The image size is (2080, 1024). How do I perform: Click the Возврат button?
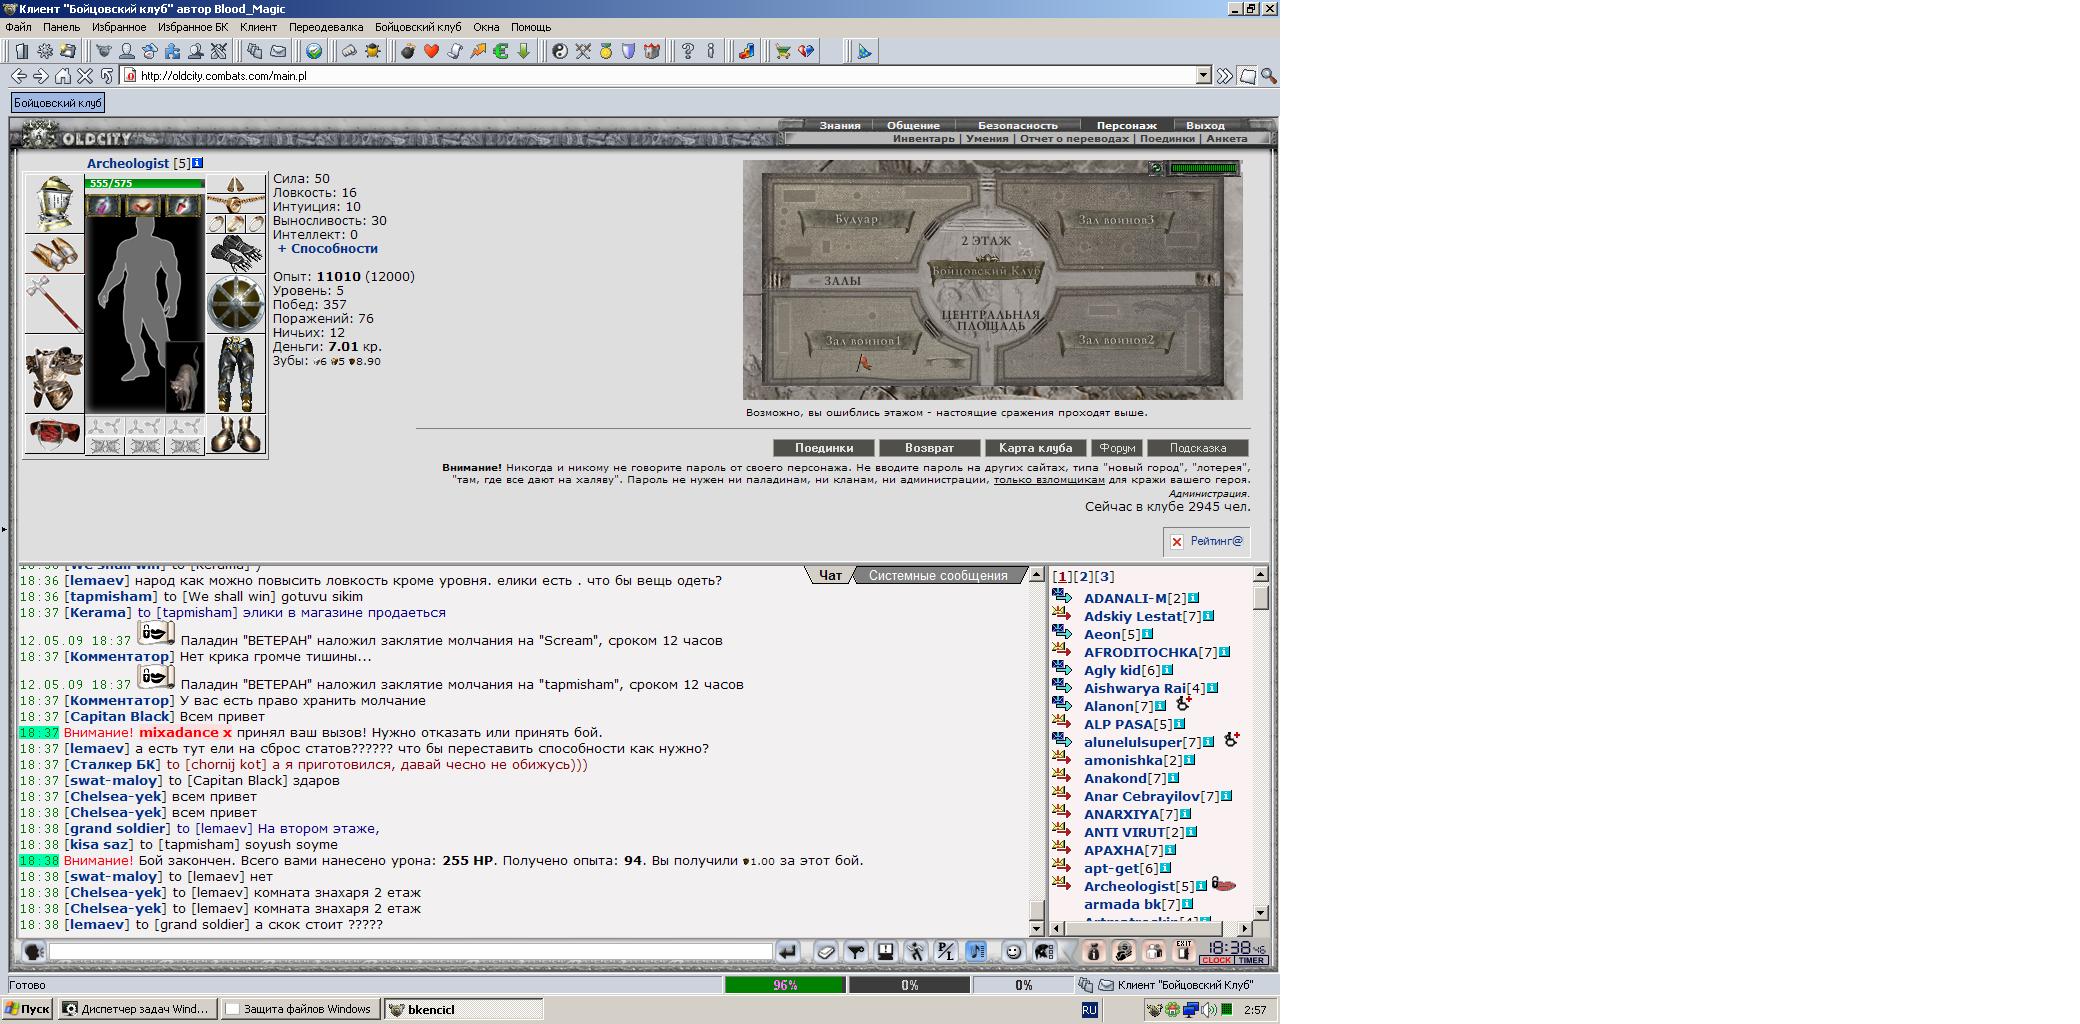[x=929, y=448]
